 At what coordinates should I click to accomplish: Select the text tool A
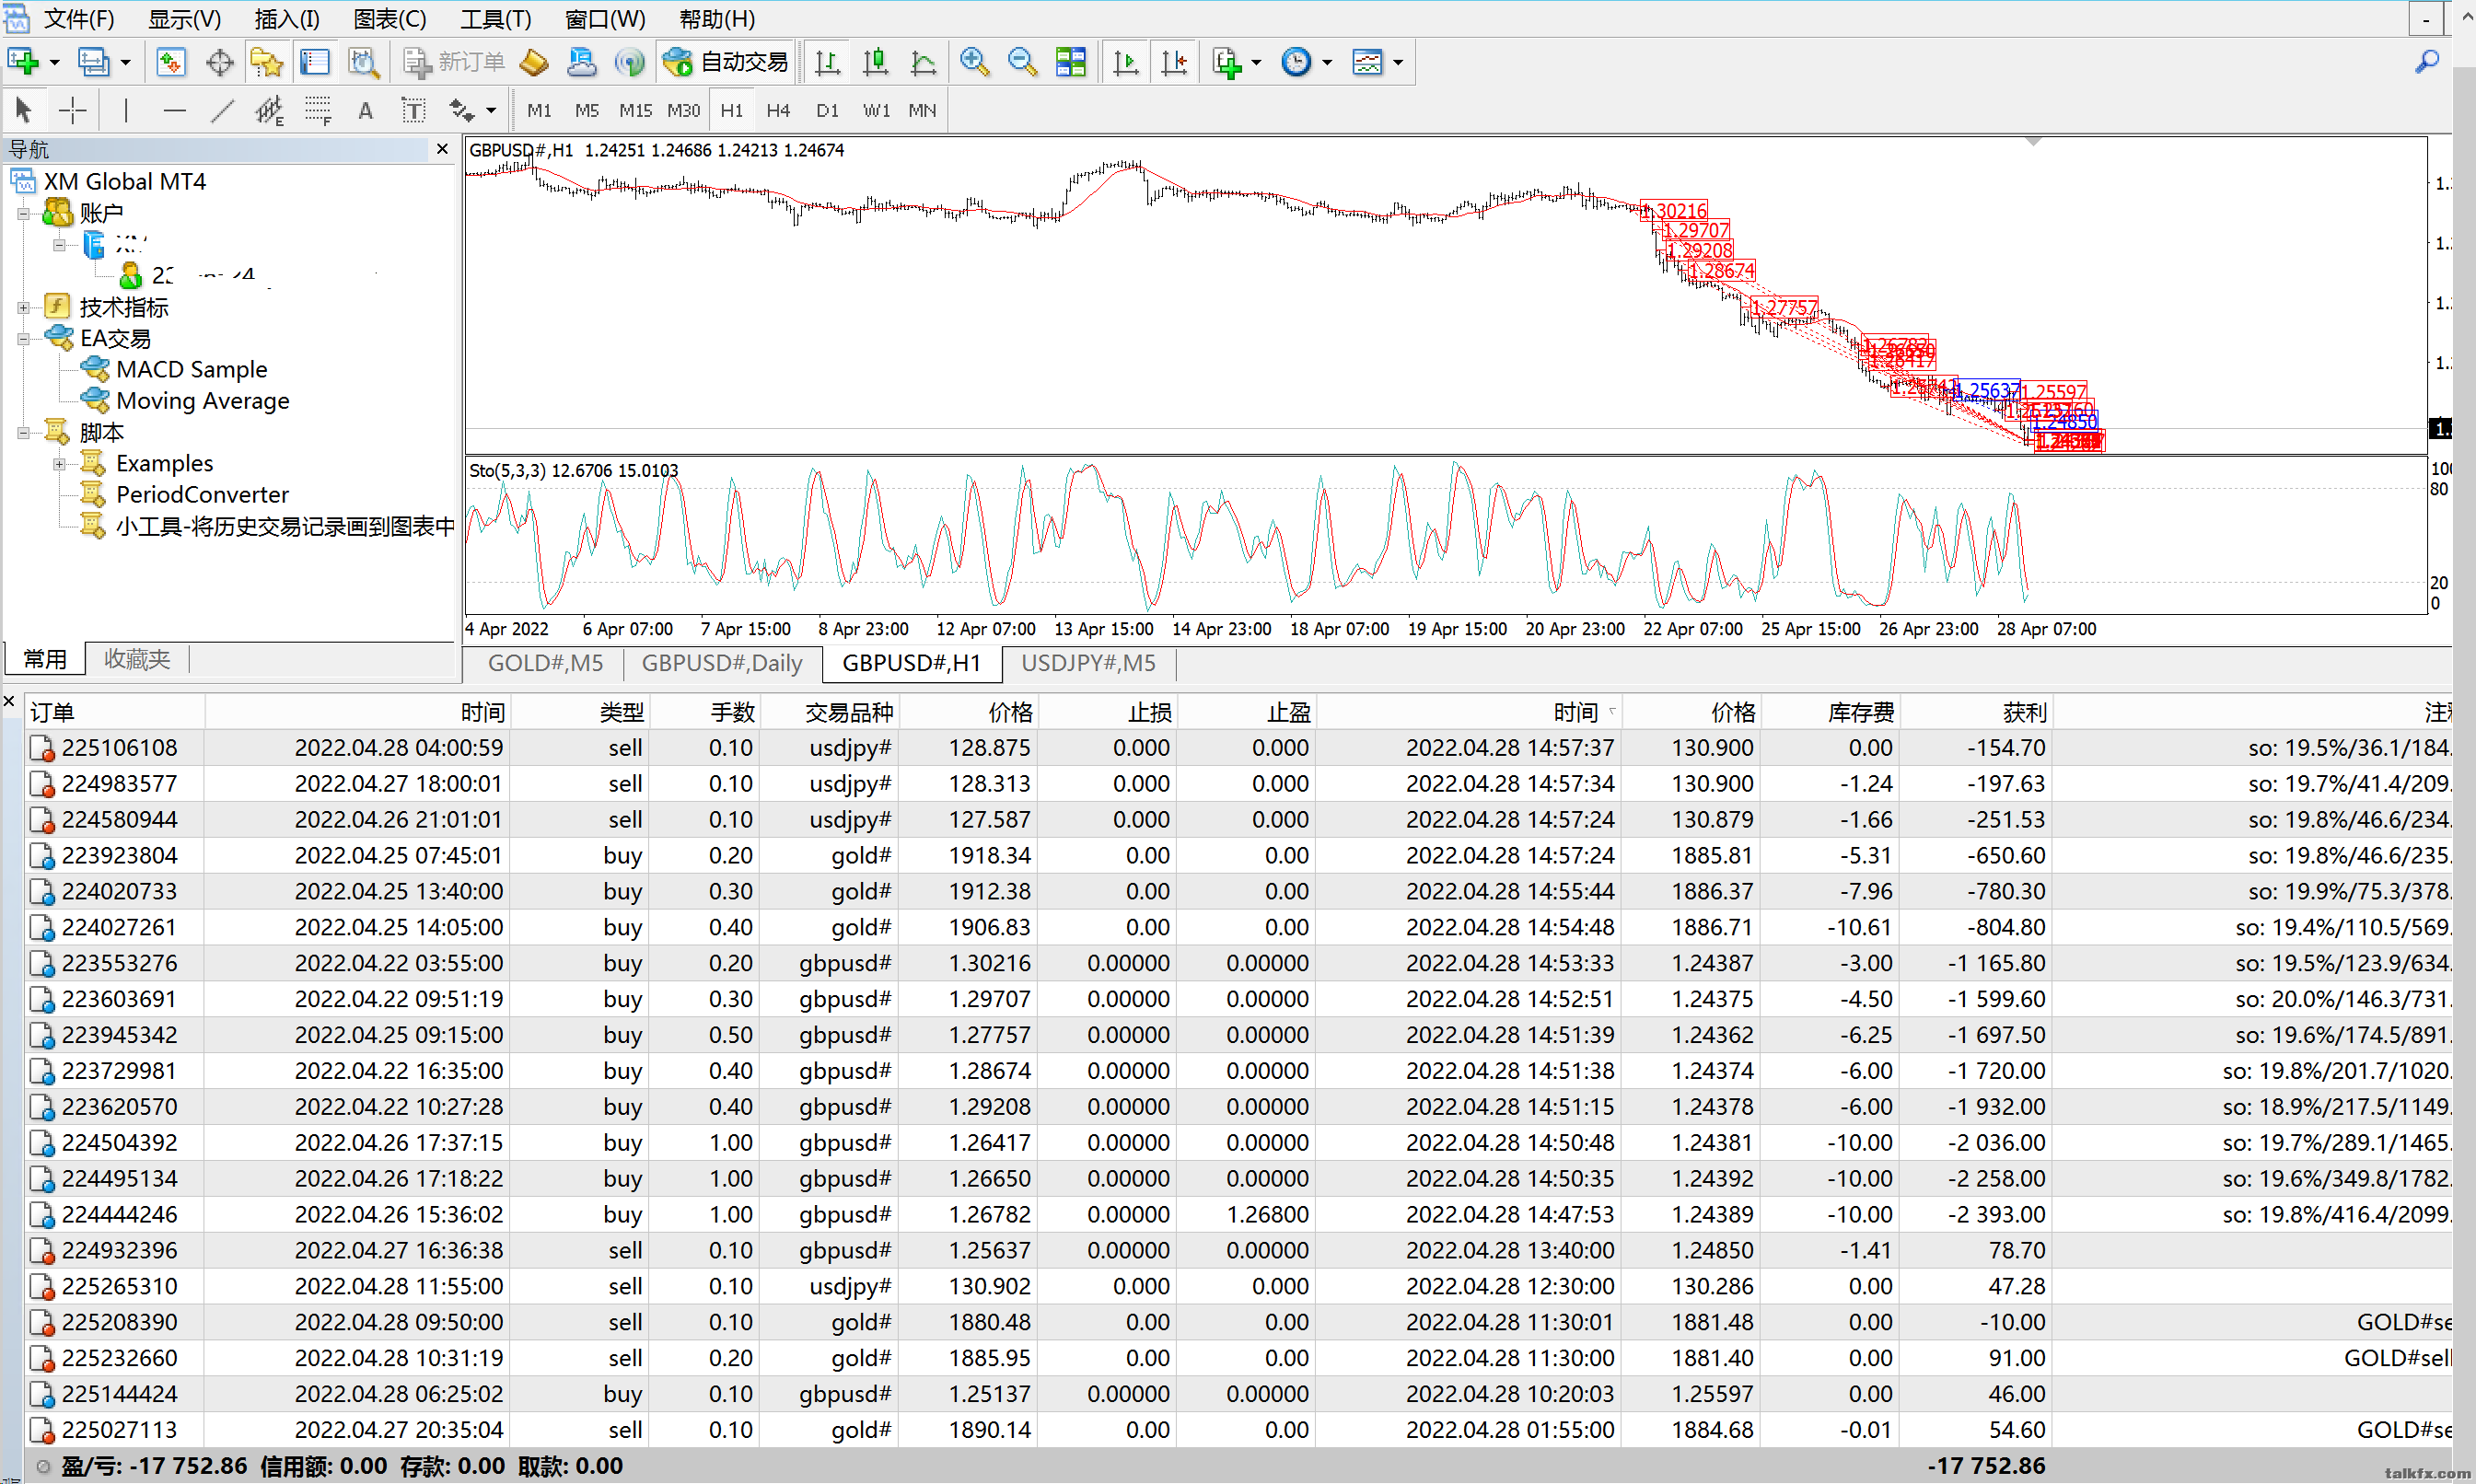tap(366, 110)
